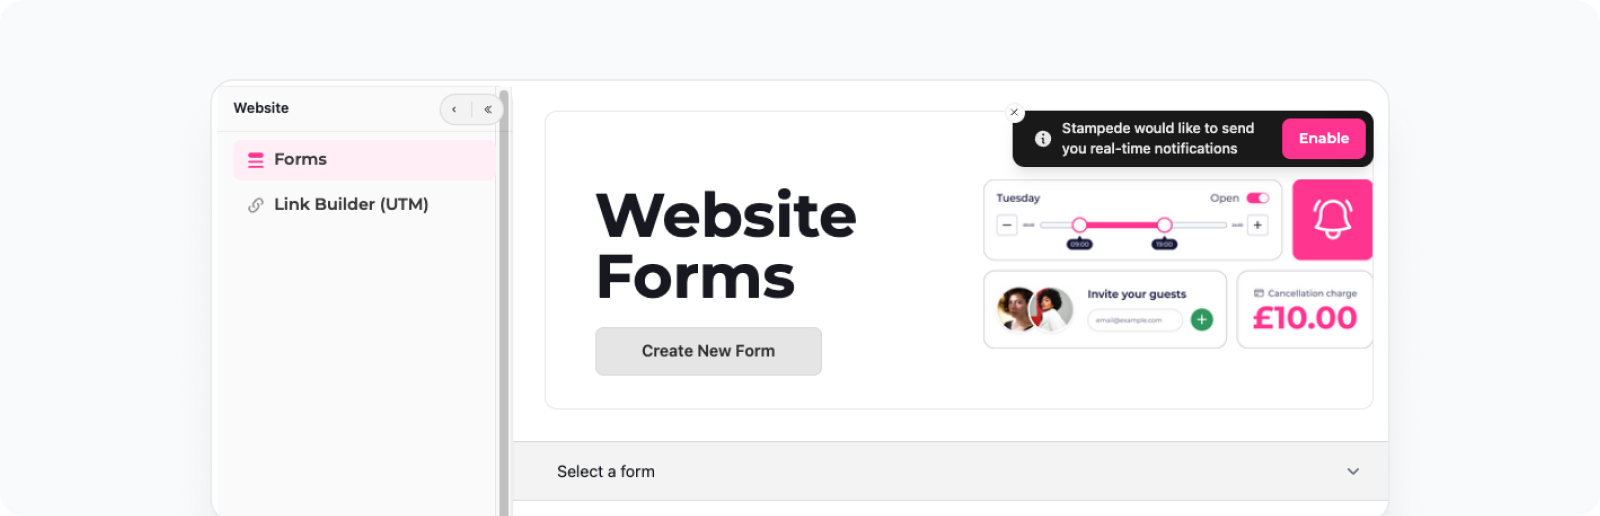1600x516 pixels.
Task: Click the info icon in notification banner
Action: [x=1042, y=139]
